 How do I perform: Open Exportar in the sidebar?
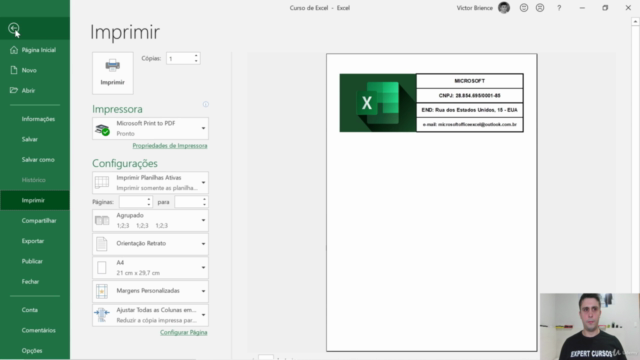(35, 241)
